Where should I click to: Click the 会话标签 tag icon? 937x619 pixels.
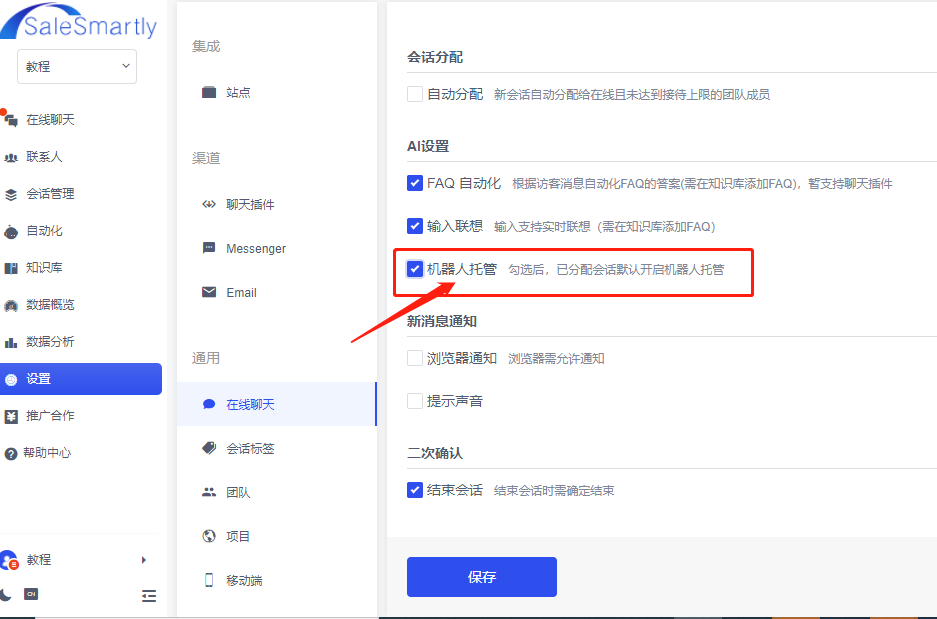[209, 448]
